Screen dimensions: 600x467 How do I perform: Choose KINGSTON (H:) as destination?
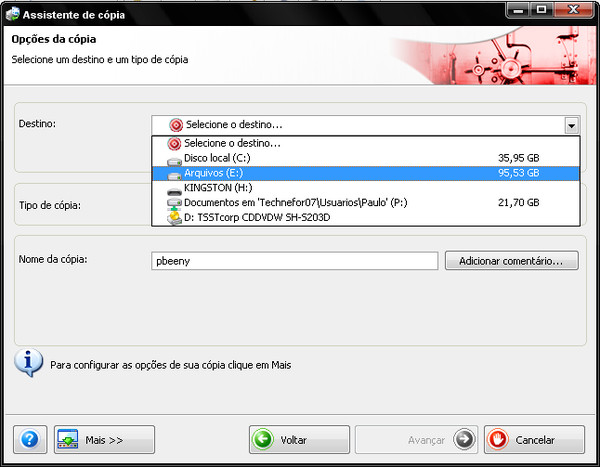point(366,188)
